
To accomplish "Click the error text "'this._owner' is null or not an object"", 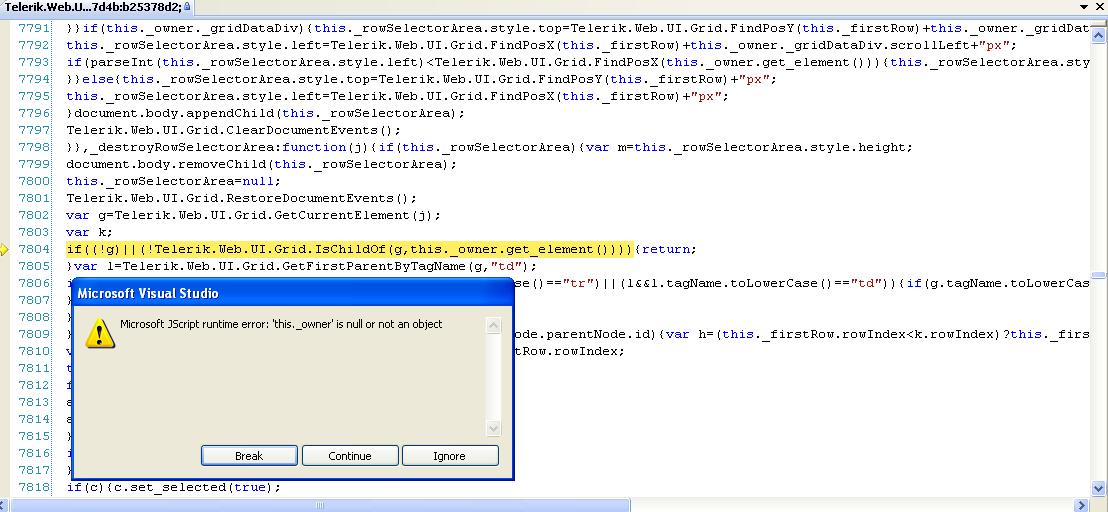I will tap(358, 324).
